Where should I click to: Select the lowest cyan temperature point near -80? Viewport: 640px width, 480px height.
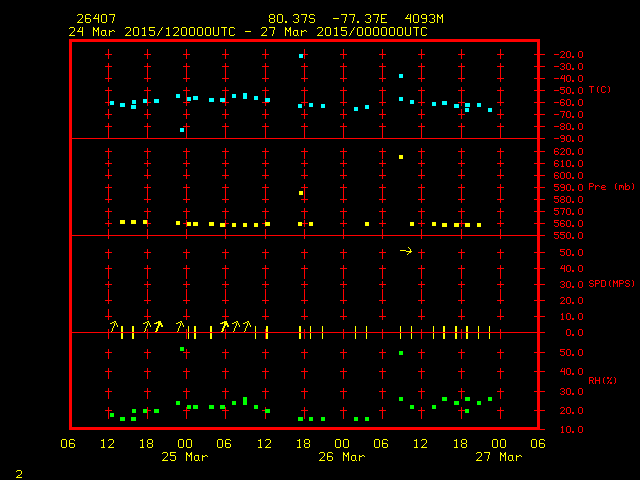182,130
